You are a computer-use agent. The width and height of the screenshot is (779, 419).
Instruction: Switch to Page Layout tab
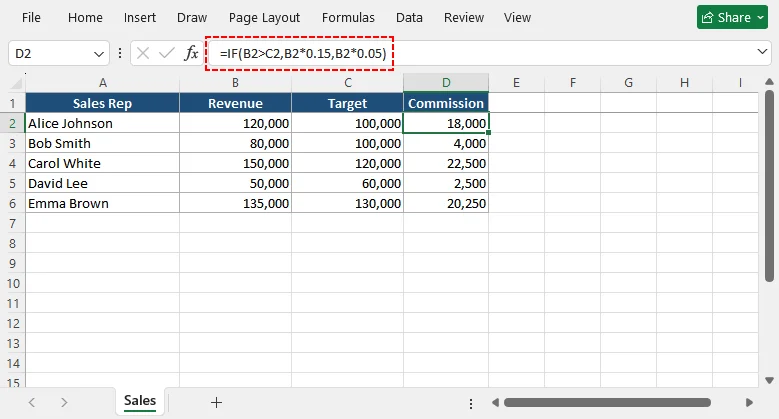coord(264,17)
